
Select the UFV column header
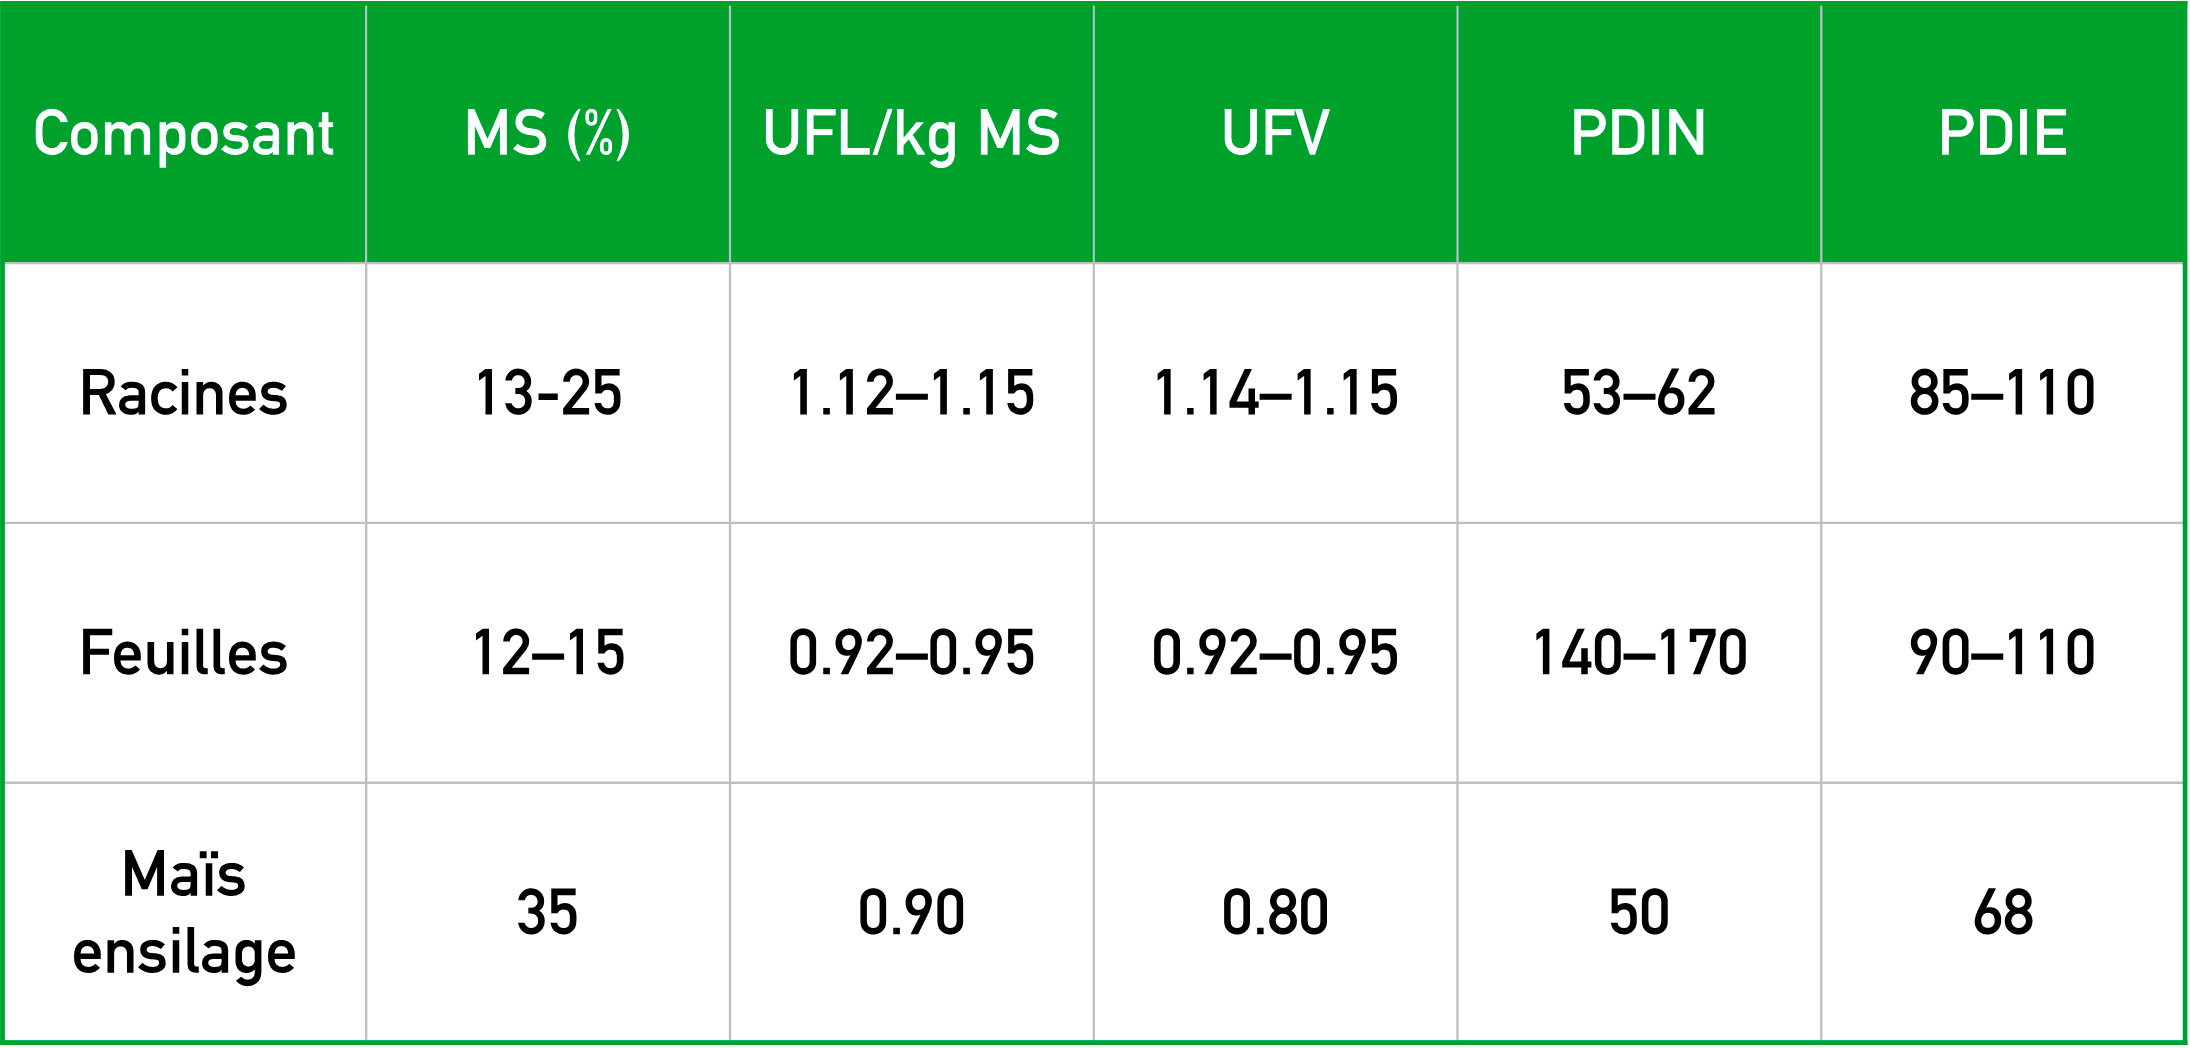[1275, 134]
